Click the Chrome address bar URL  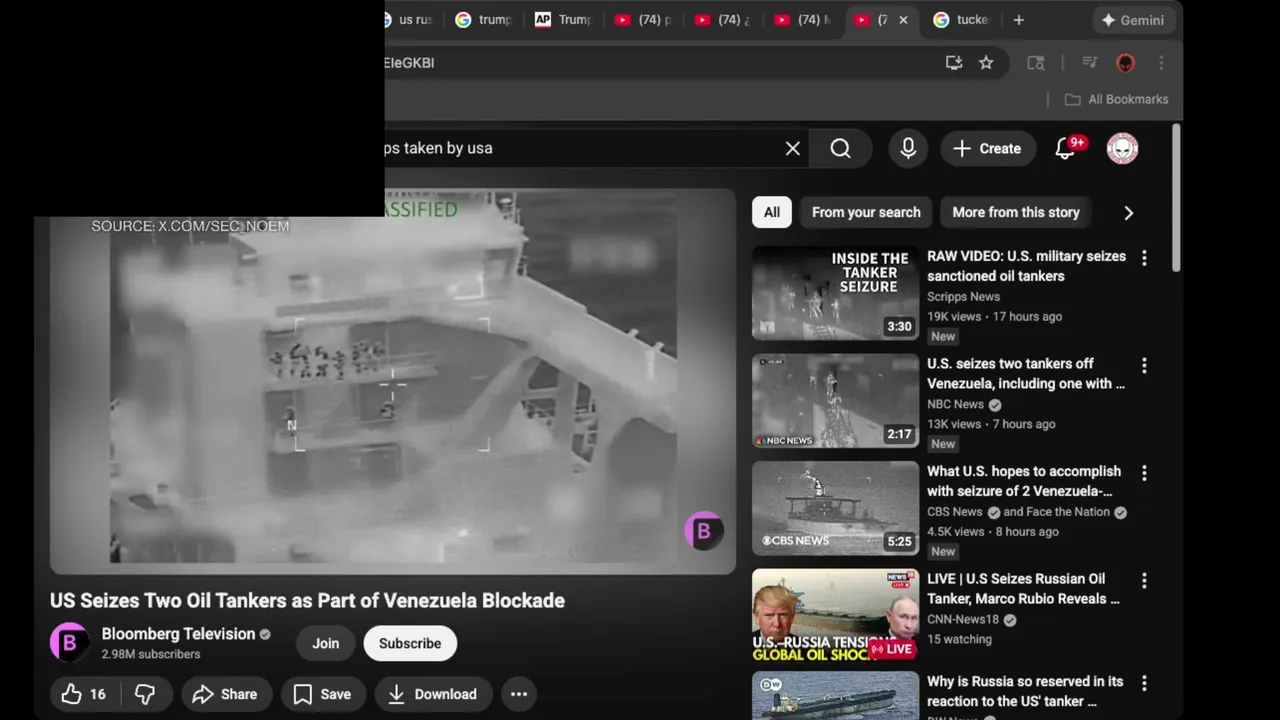coord(660,63)
